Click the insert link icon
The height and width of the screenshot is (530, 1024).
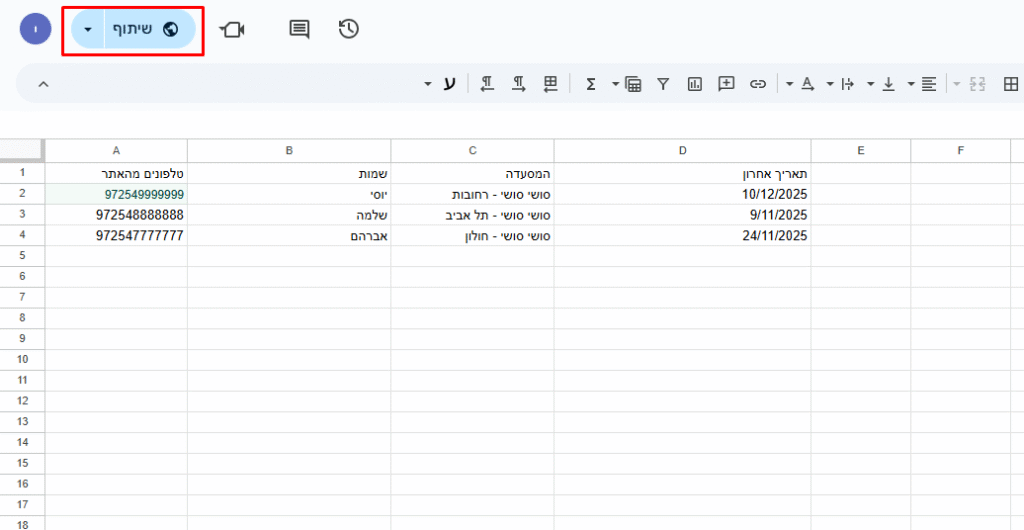[x=758, y=84]
